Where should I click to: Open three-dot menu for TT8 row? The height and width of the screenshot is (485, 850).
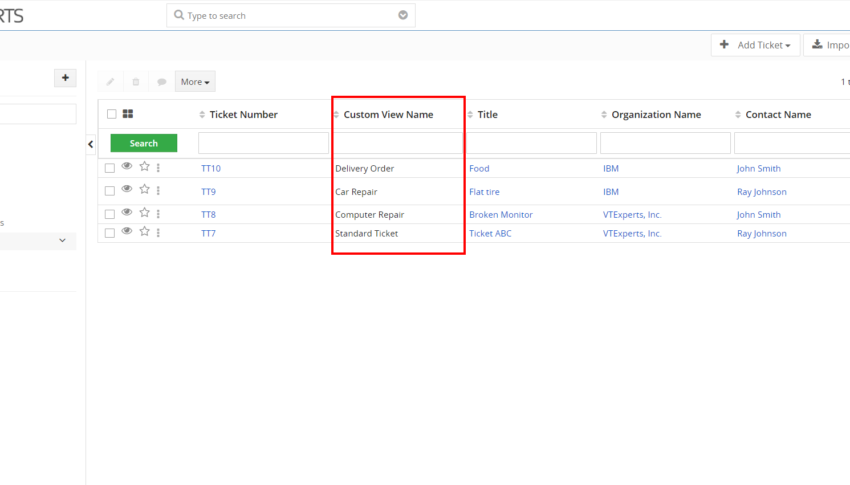pos(158,214)
